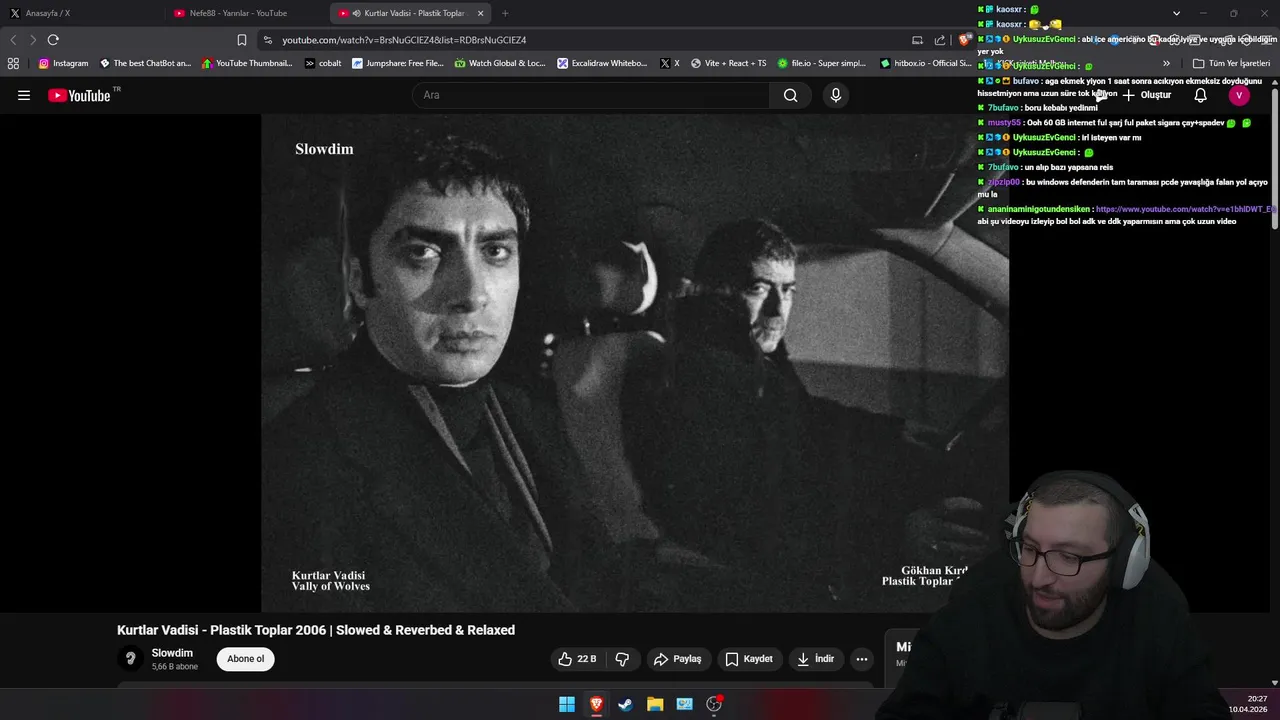This screenshot has width=1280, height=720.
Task: Open the X bookmark in bookmarks bar
Action: pyautogui.click(x=669, y=63)
